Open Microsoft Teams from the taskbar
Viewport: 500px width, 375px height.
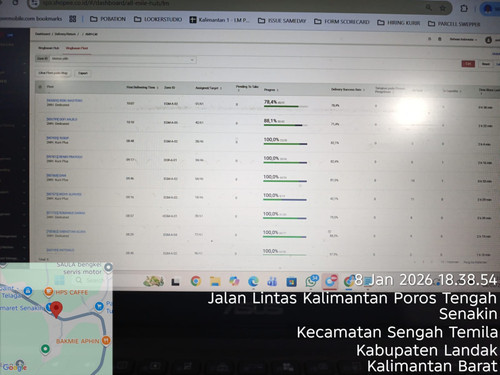(x=272, y=282)
